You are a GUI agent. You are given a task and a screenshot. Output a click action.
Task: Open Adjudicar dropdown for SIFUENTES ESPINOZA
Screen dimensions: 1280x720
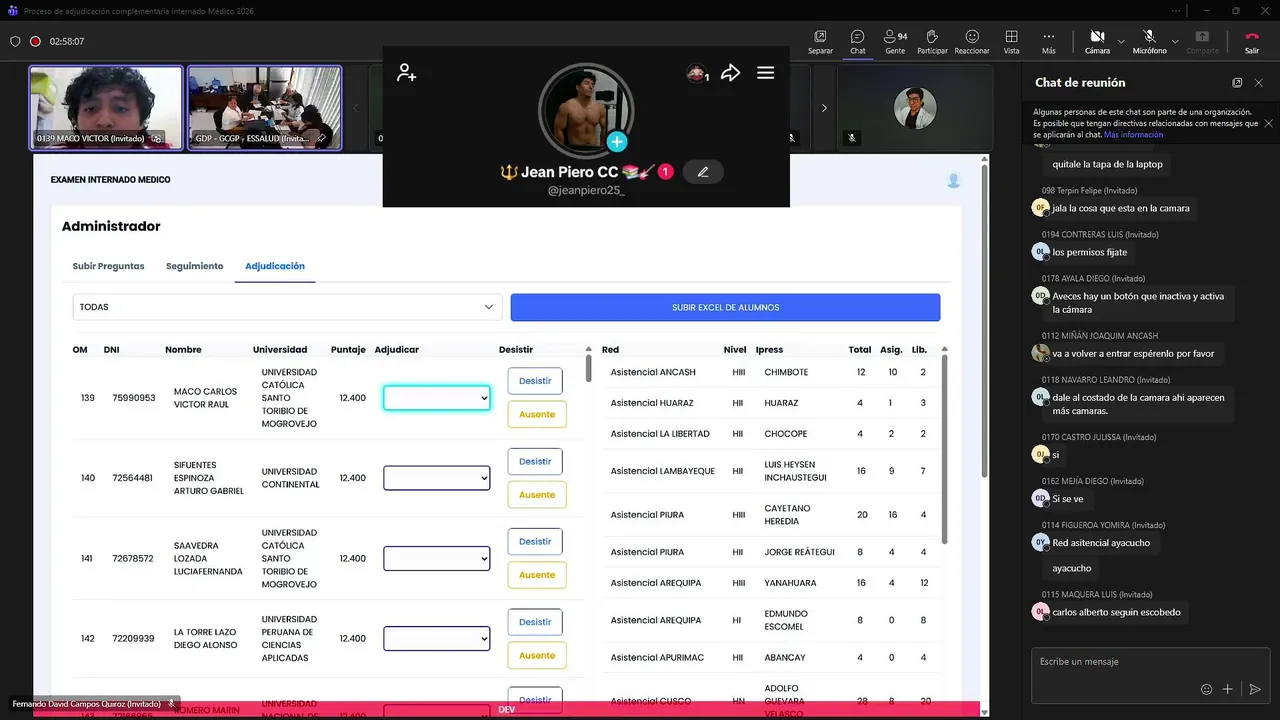tap(437, 478)
